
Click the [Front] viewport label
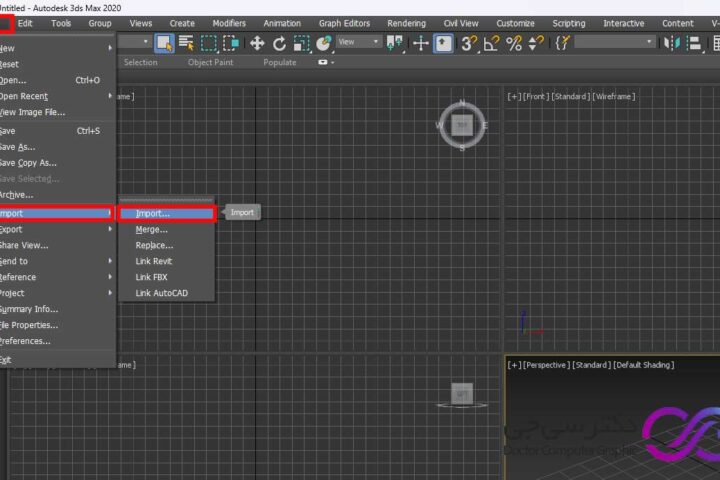coord(536,96)
